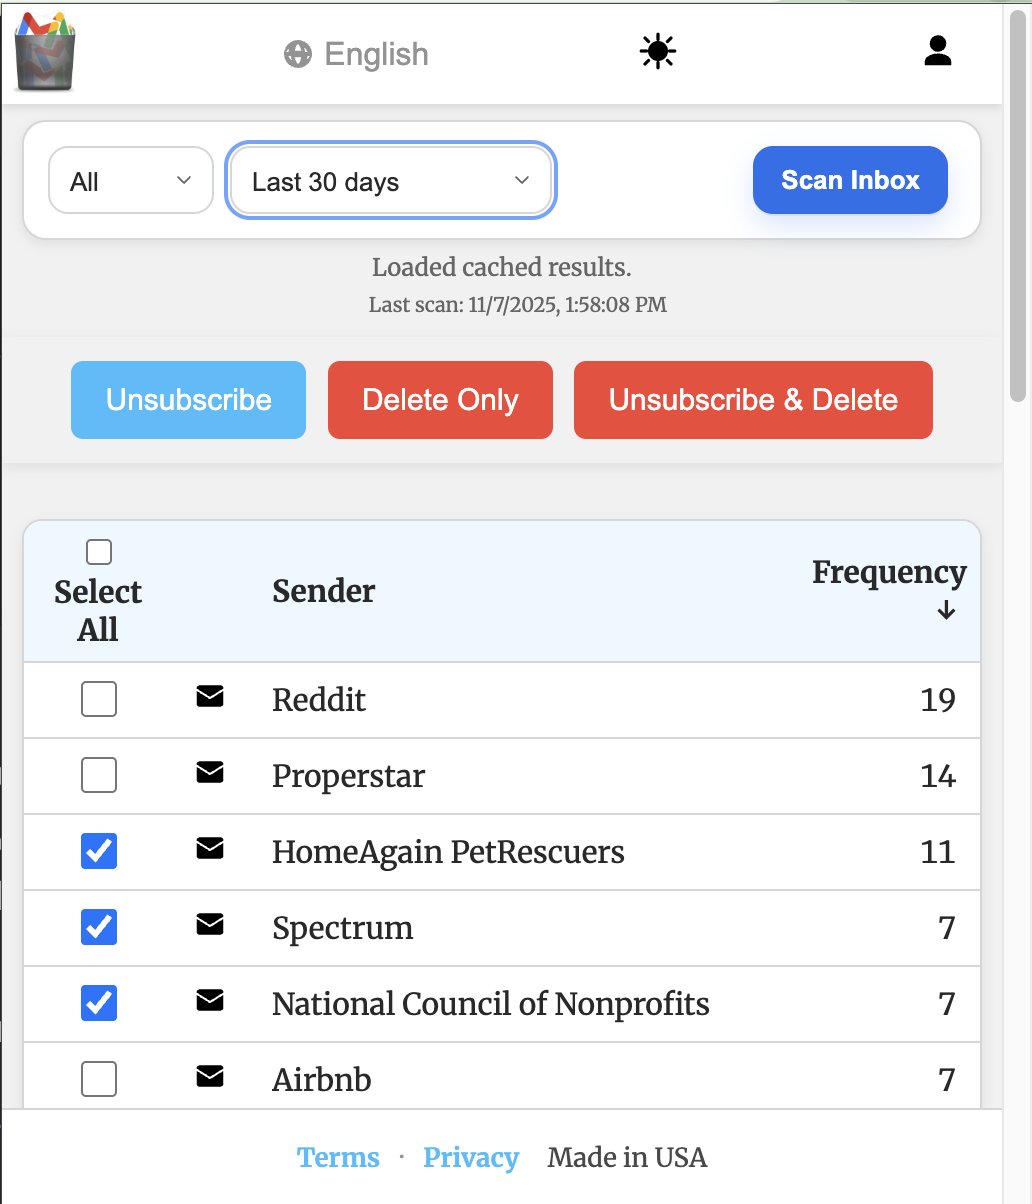Click the envelope icon beside Properstar
The height and width of the screenshot is (1204, 1032).
(210, 773)
